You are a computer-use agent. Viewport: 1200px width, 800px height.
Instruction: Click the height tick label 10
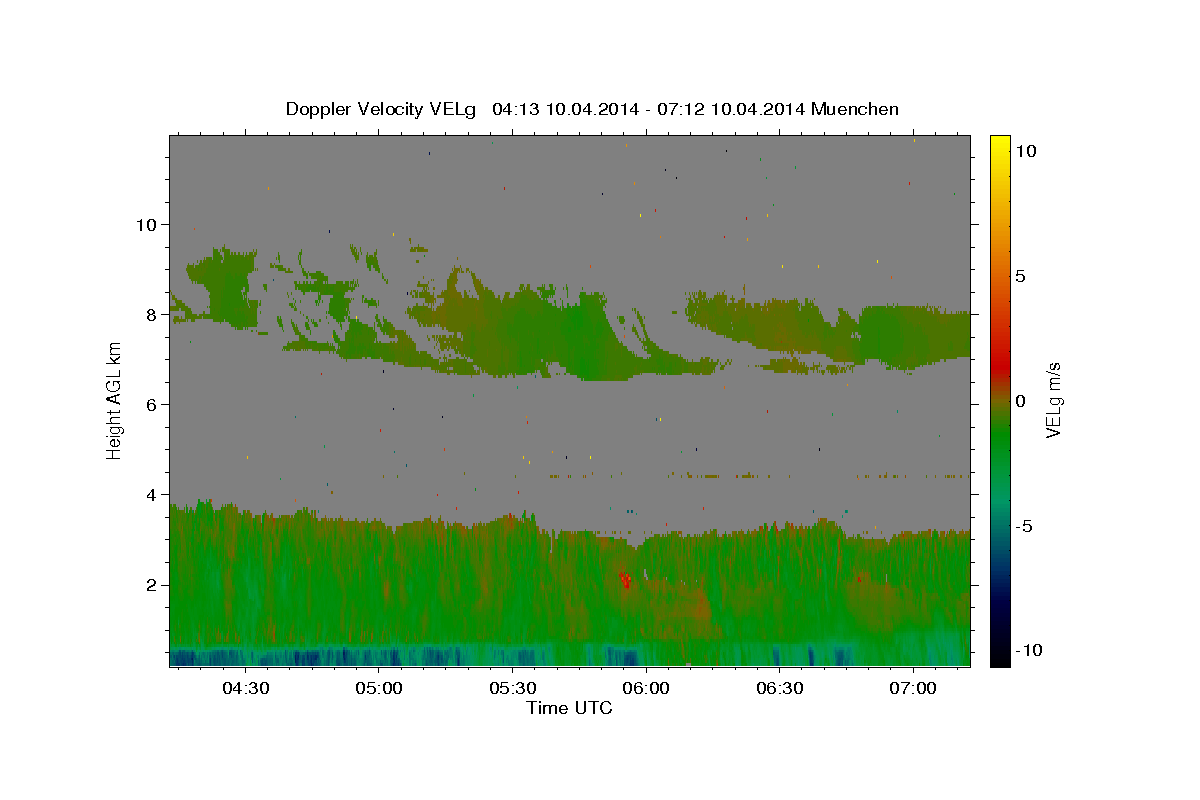point(146,224)
